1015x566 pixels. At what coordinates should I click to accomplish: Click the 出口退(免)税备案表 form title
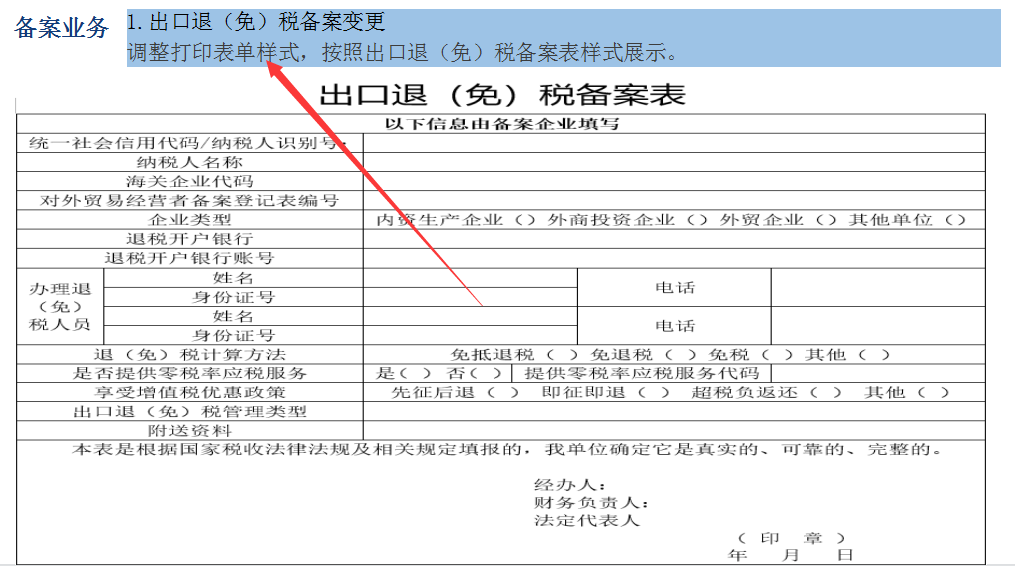[502, 95]
